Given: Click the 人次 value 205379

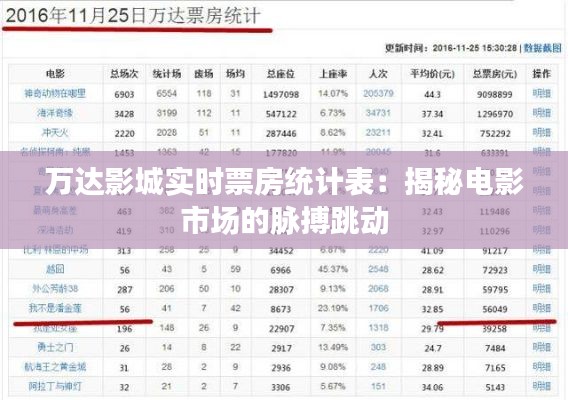Looking at the screenshot, I should pyautogui.click(x=378, y=93).
